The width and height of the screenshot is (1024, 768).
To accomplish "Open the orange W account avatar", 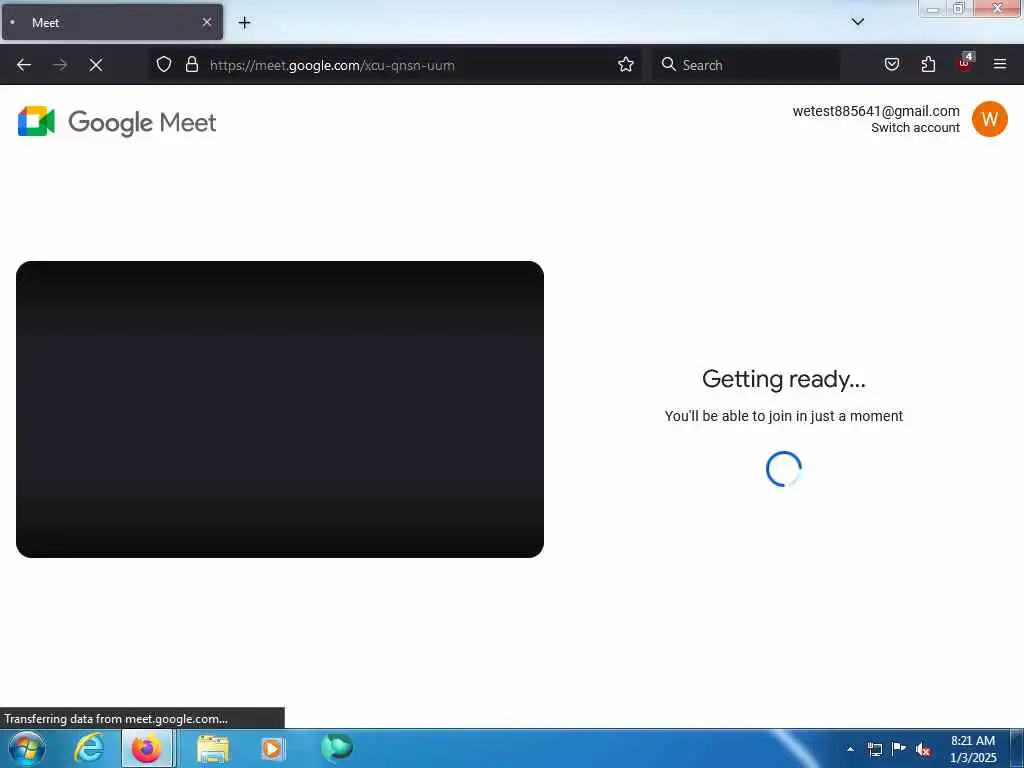I will click(x=989, y=119).
